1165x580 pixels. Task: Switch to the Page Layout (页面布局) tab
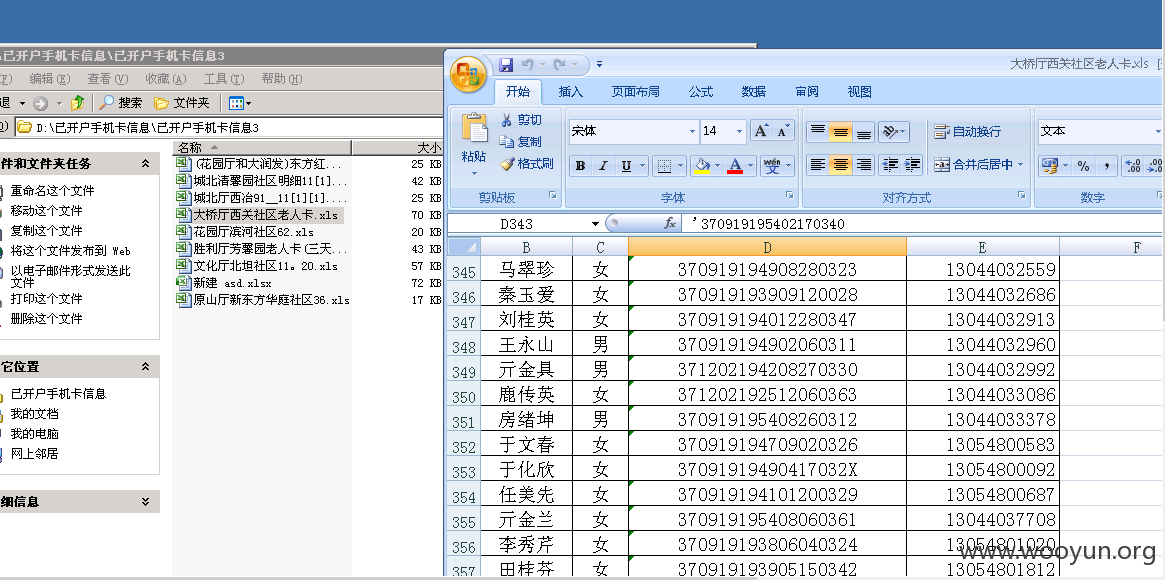pyautogui.click(x=635, y=91)
